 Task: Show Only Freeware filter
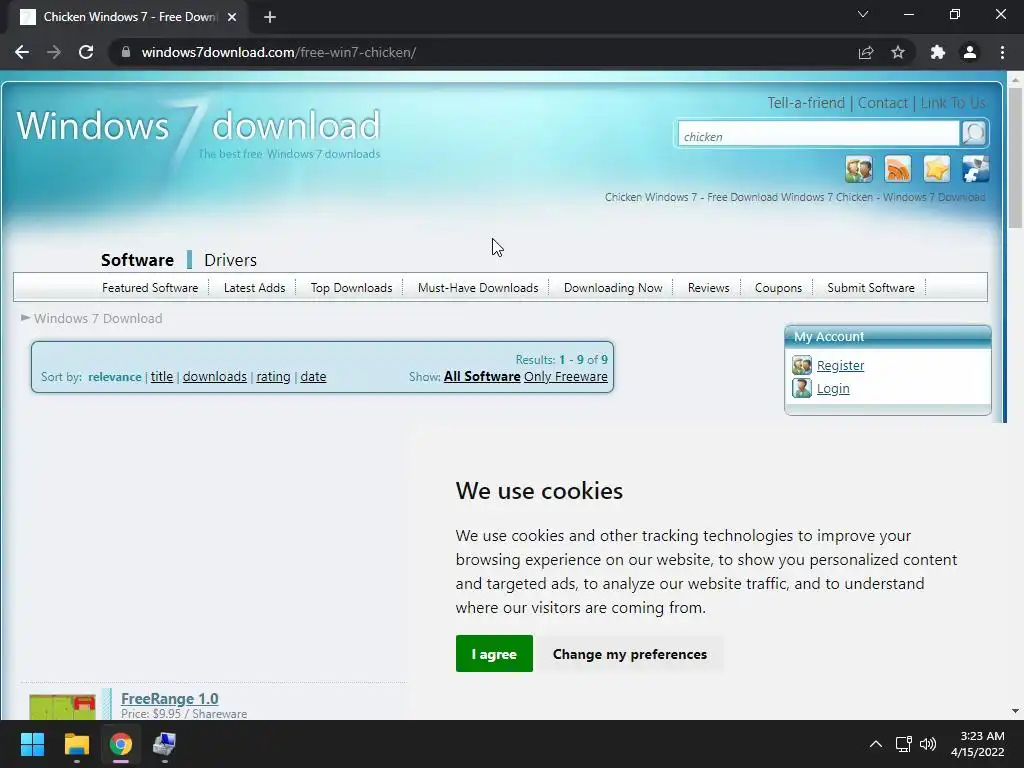(x=566, y=377)
